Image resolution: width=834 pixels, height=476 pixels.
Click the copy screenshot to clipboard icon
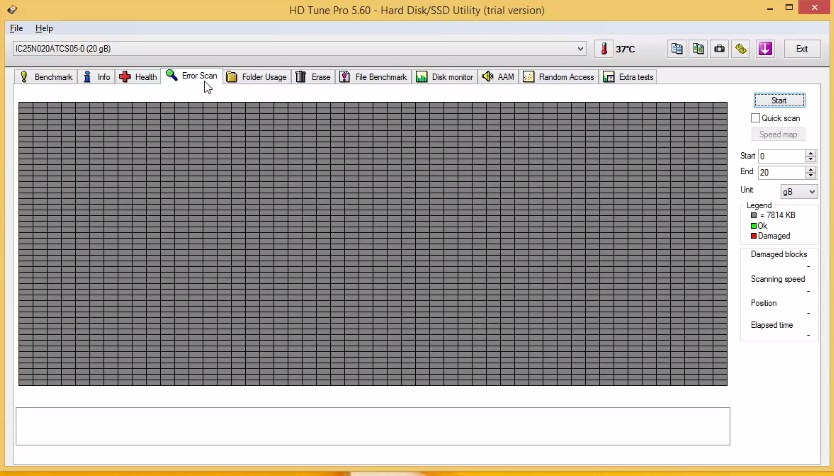[x=698, y=49]
